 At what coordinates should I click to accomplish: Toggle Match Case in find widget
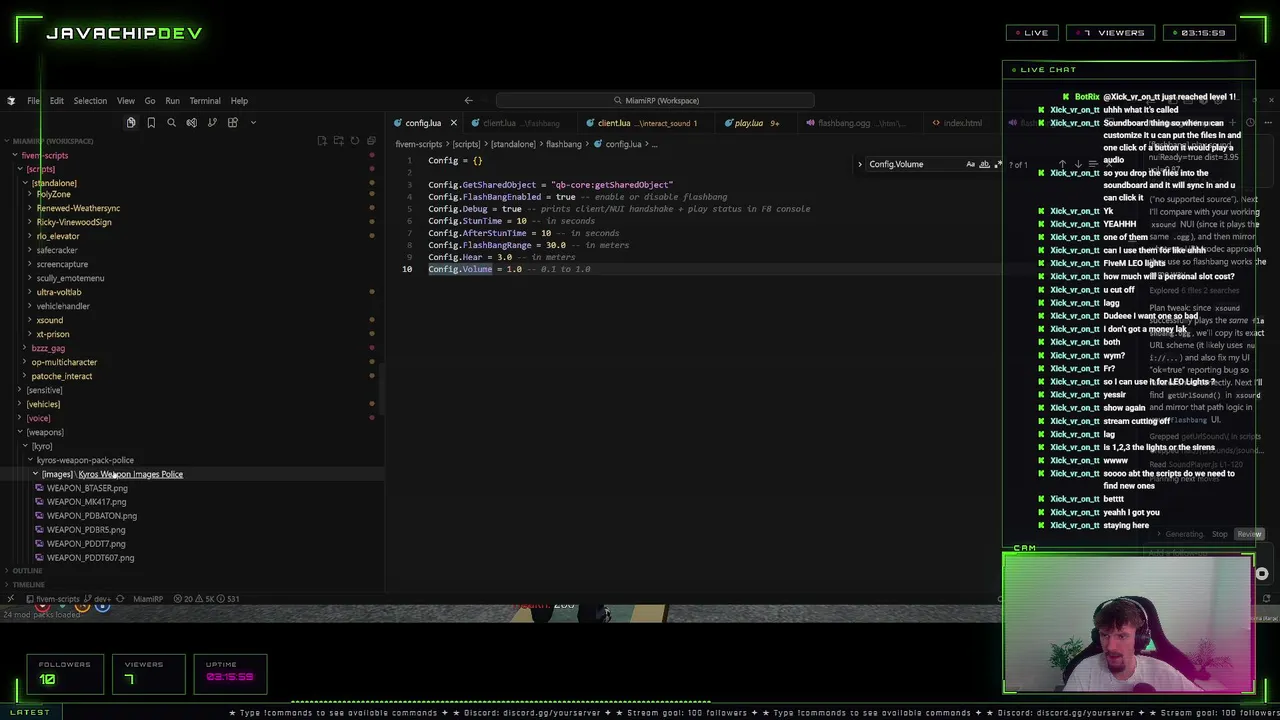pyautogui.click(x=970, y=164)
